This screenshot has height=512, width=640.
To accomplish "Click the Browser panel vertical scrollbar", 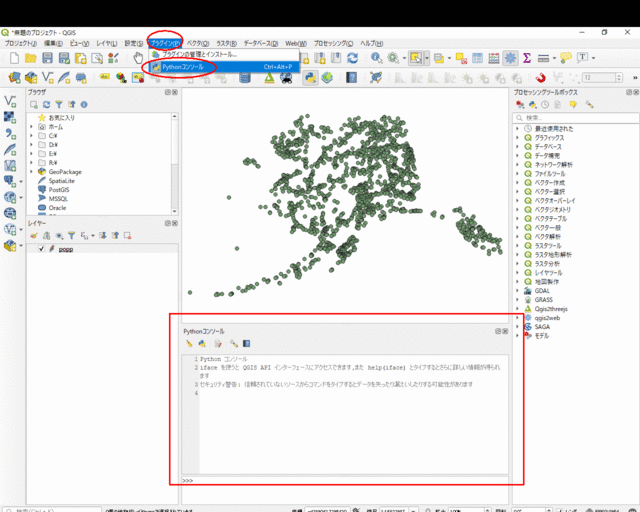I will [175, 163].
